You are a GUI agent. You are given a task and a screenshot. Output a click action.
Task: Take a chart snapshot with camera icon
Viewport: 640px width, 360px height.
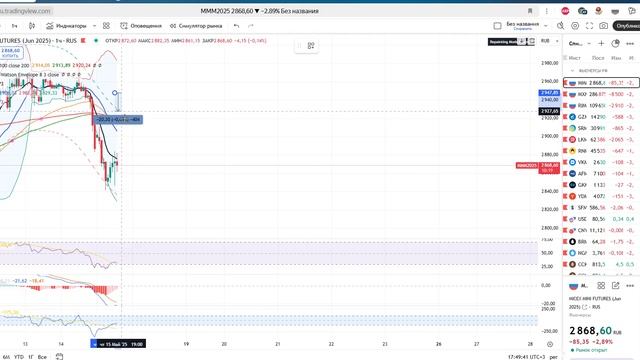click(603, 26)
